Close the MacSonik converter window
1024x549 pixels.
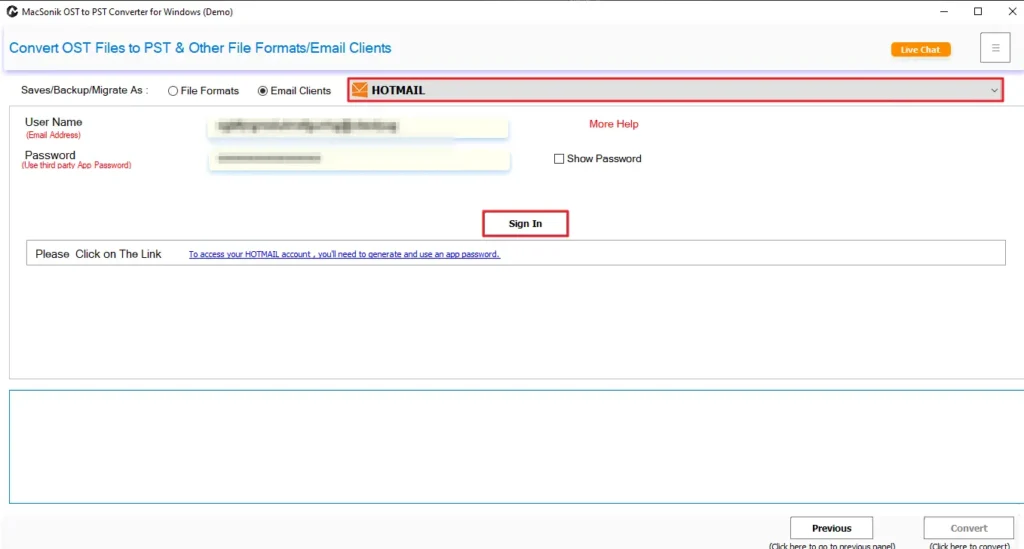click(x=1012, y=12)
